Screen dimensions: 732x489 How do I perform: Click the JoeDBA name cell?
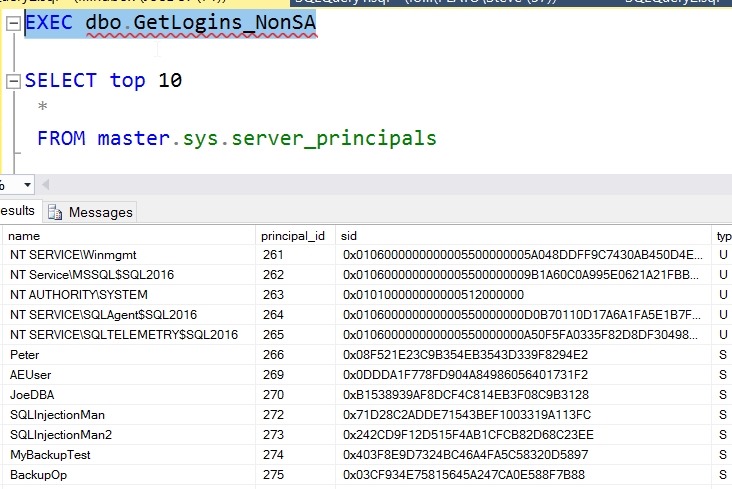point(33,395)
